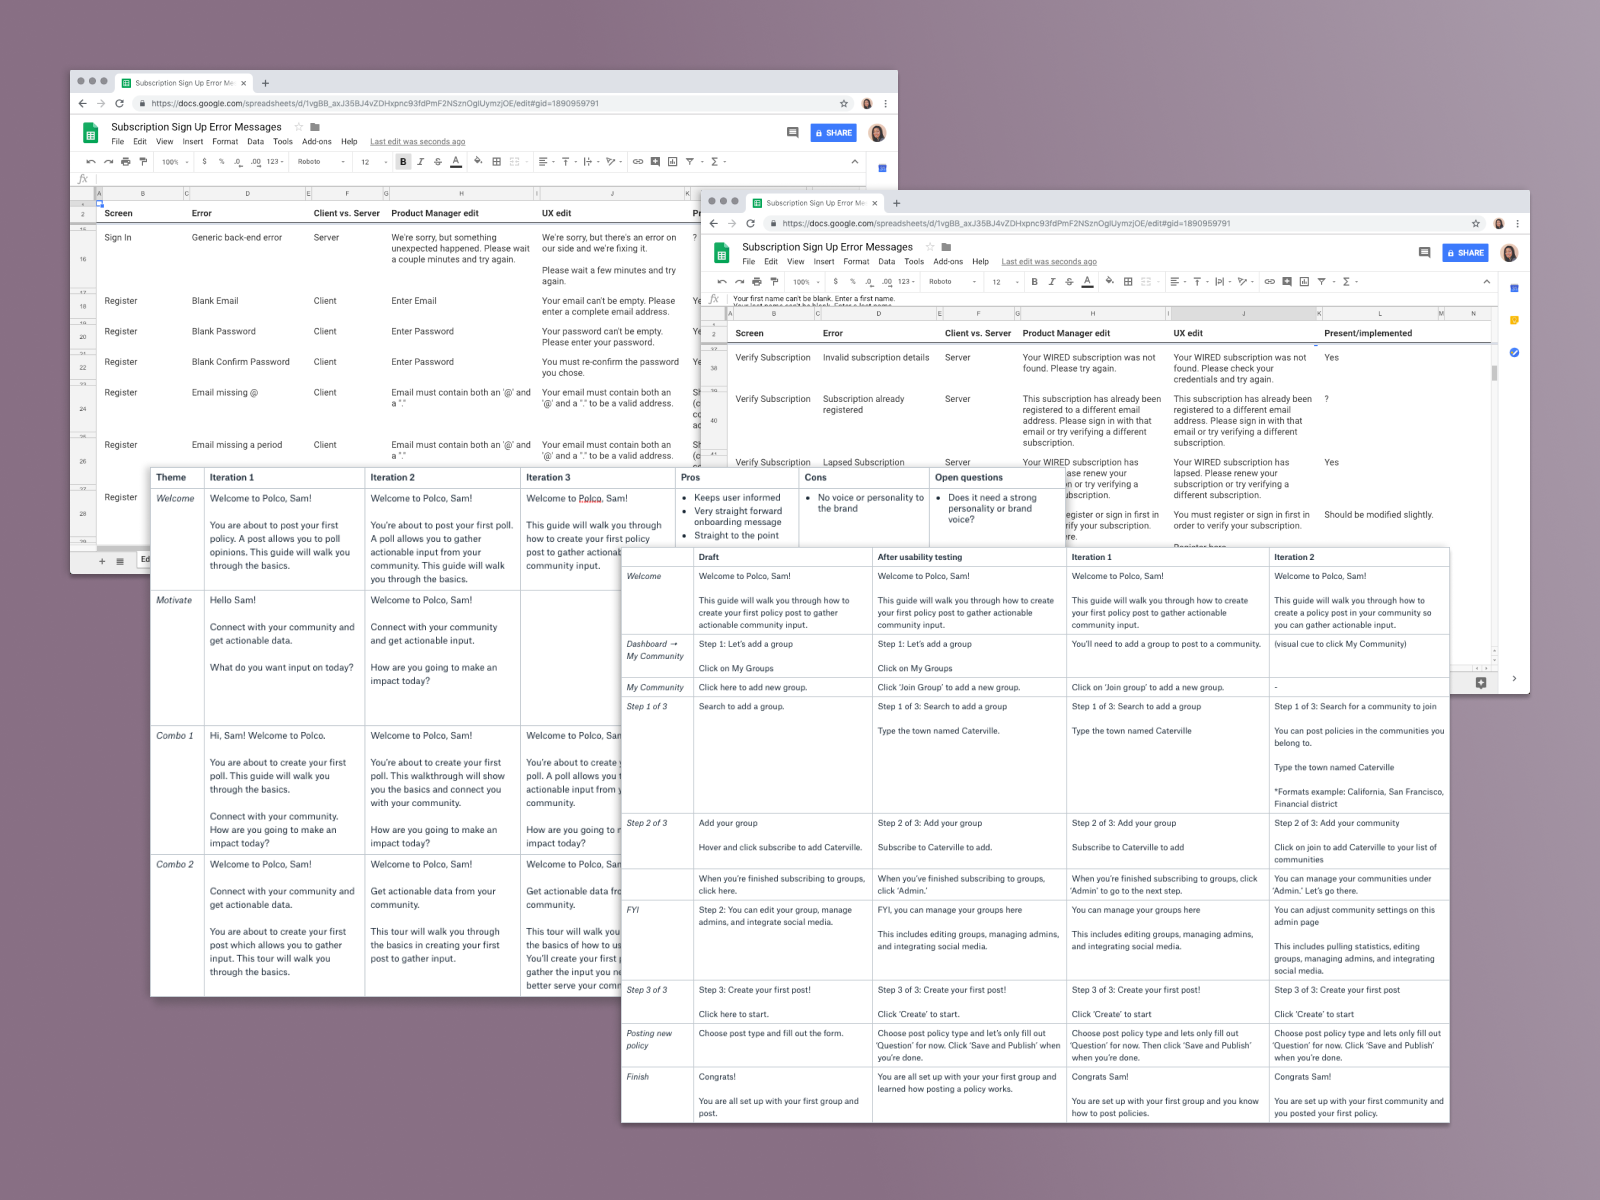Click currency format icon in left window
Viewport: 1600px width, 1200px height.
tap(204, 161)
